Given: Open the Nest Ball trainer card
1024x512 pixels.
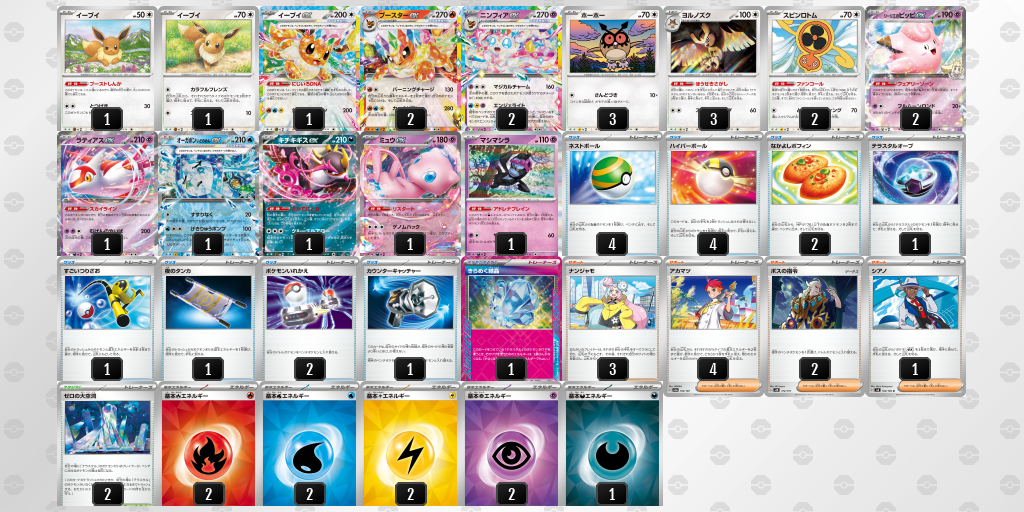Looking at the screenshot, I should pyautogui.click(x=613, y=194).
